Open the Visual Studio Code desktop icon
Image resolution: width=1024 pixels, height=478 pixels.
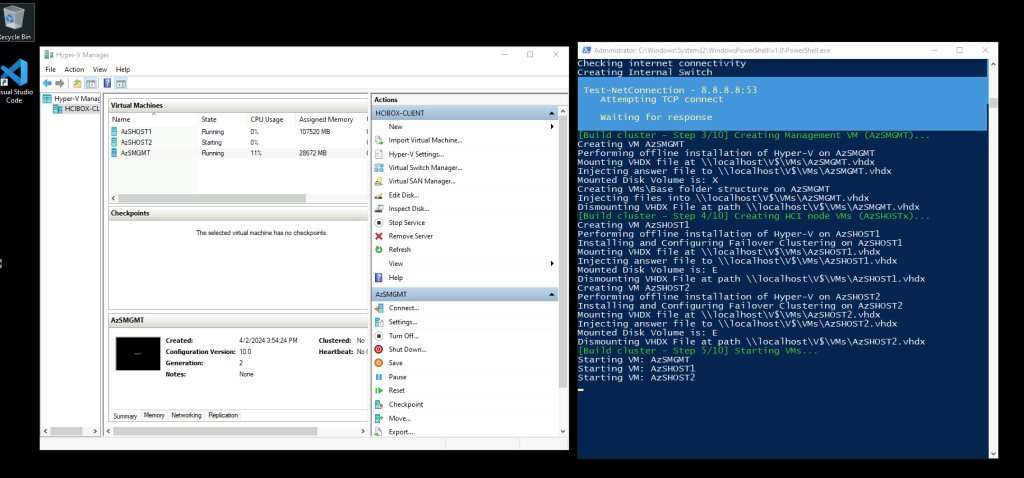point(14,82)
